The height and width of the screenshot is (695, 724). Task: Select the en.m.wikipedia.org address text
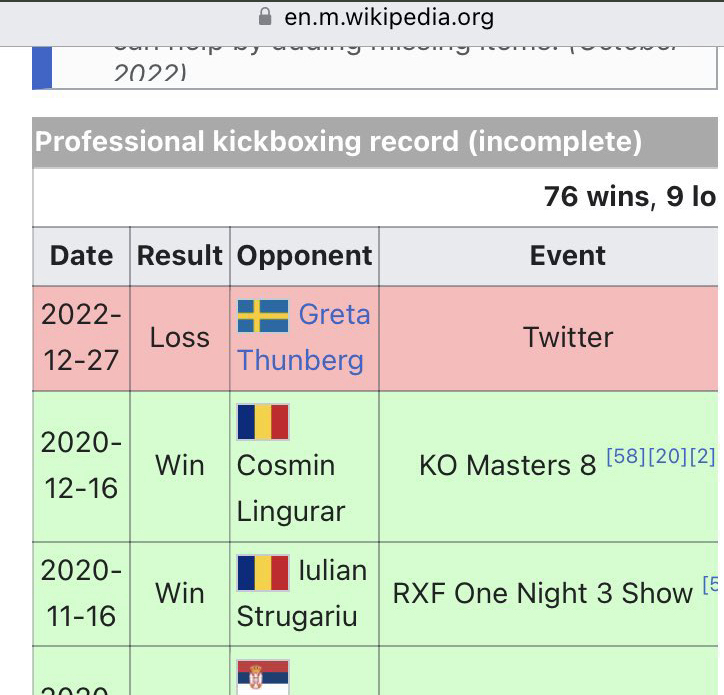tap(389, 17)
